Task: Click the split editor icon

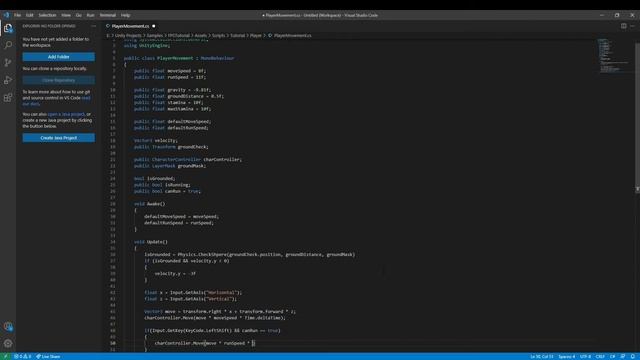Action: 623,26
